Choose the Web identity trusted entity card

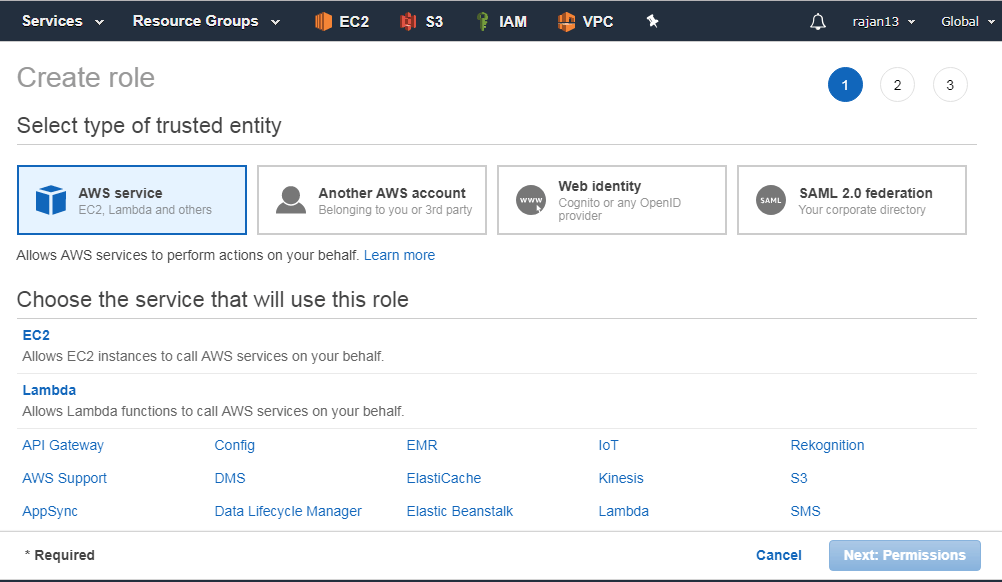coord(612,200)
